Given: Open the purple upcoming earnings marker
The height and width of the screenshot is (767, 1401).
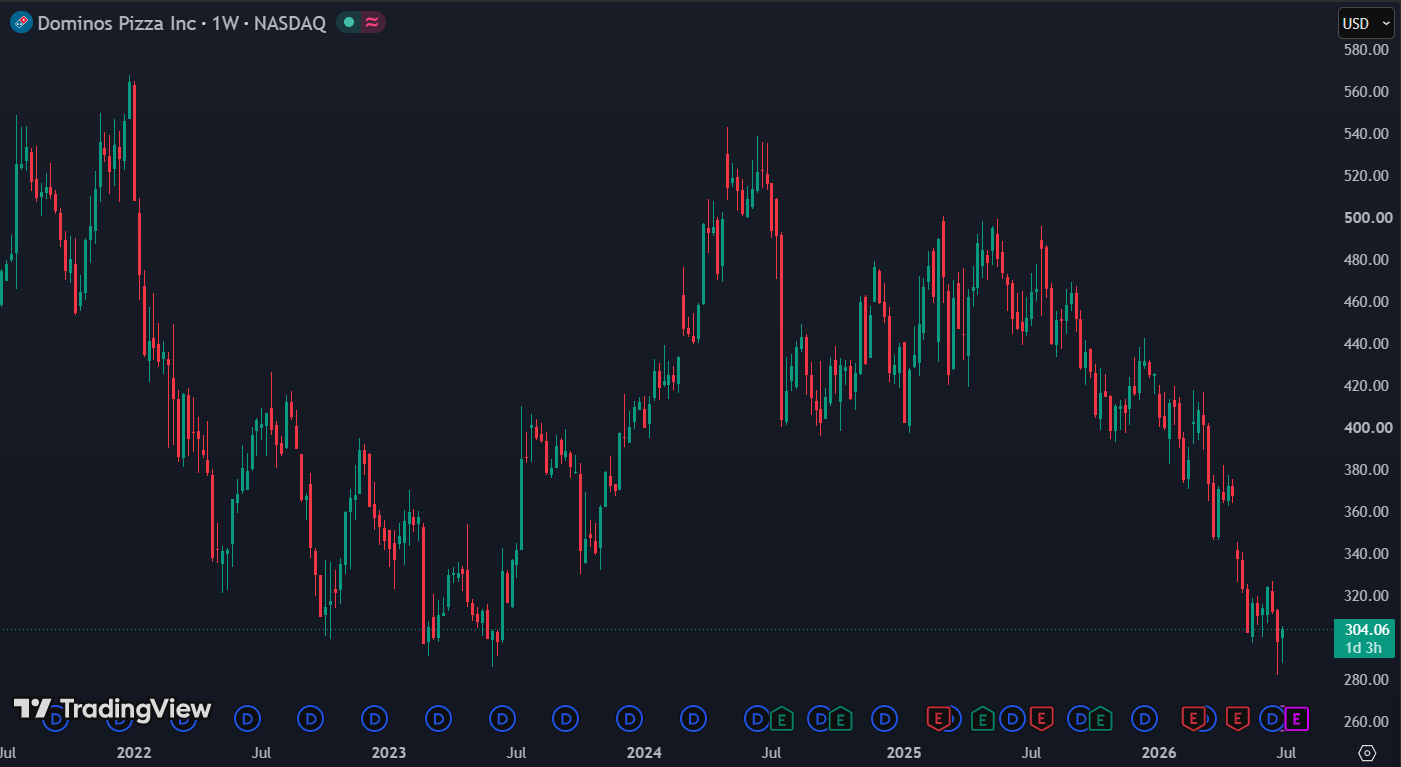Looking at the screenshot, I should point(1297,718).
